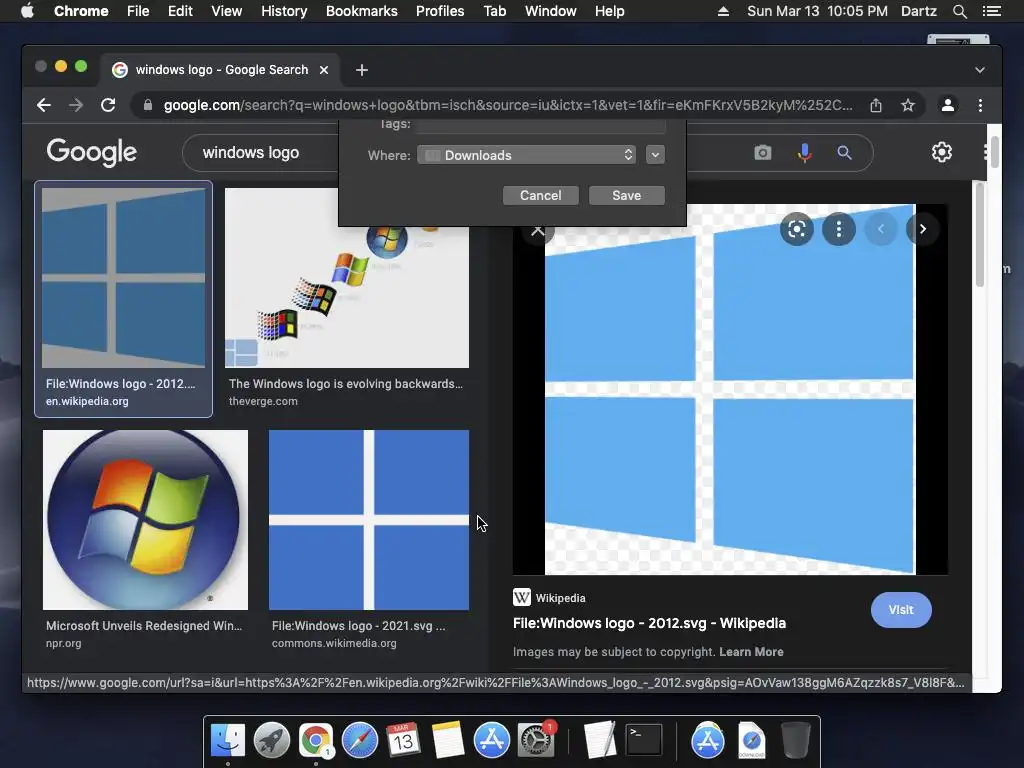Viewport: 1024px width, 768px height.
Task: Click the Visit button
Action: click(901, 610)
